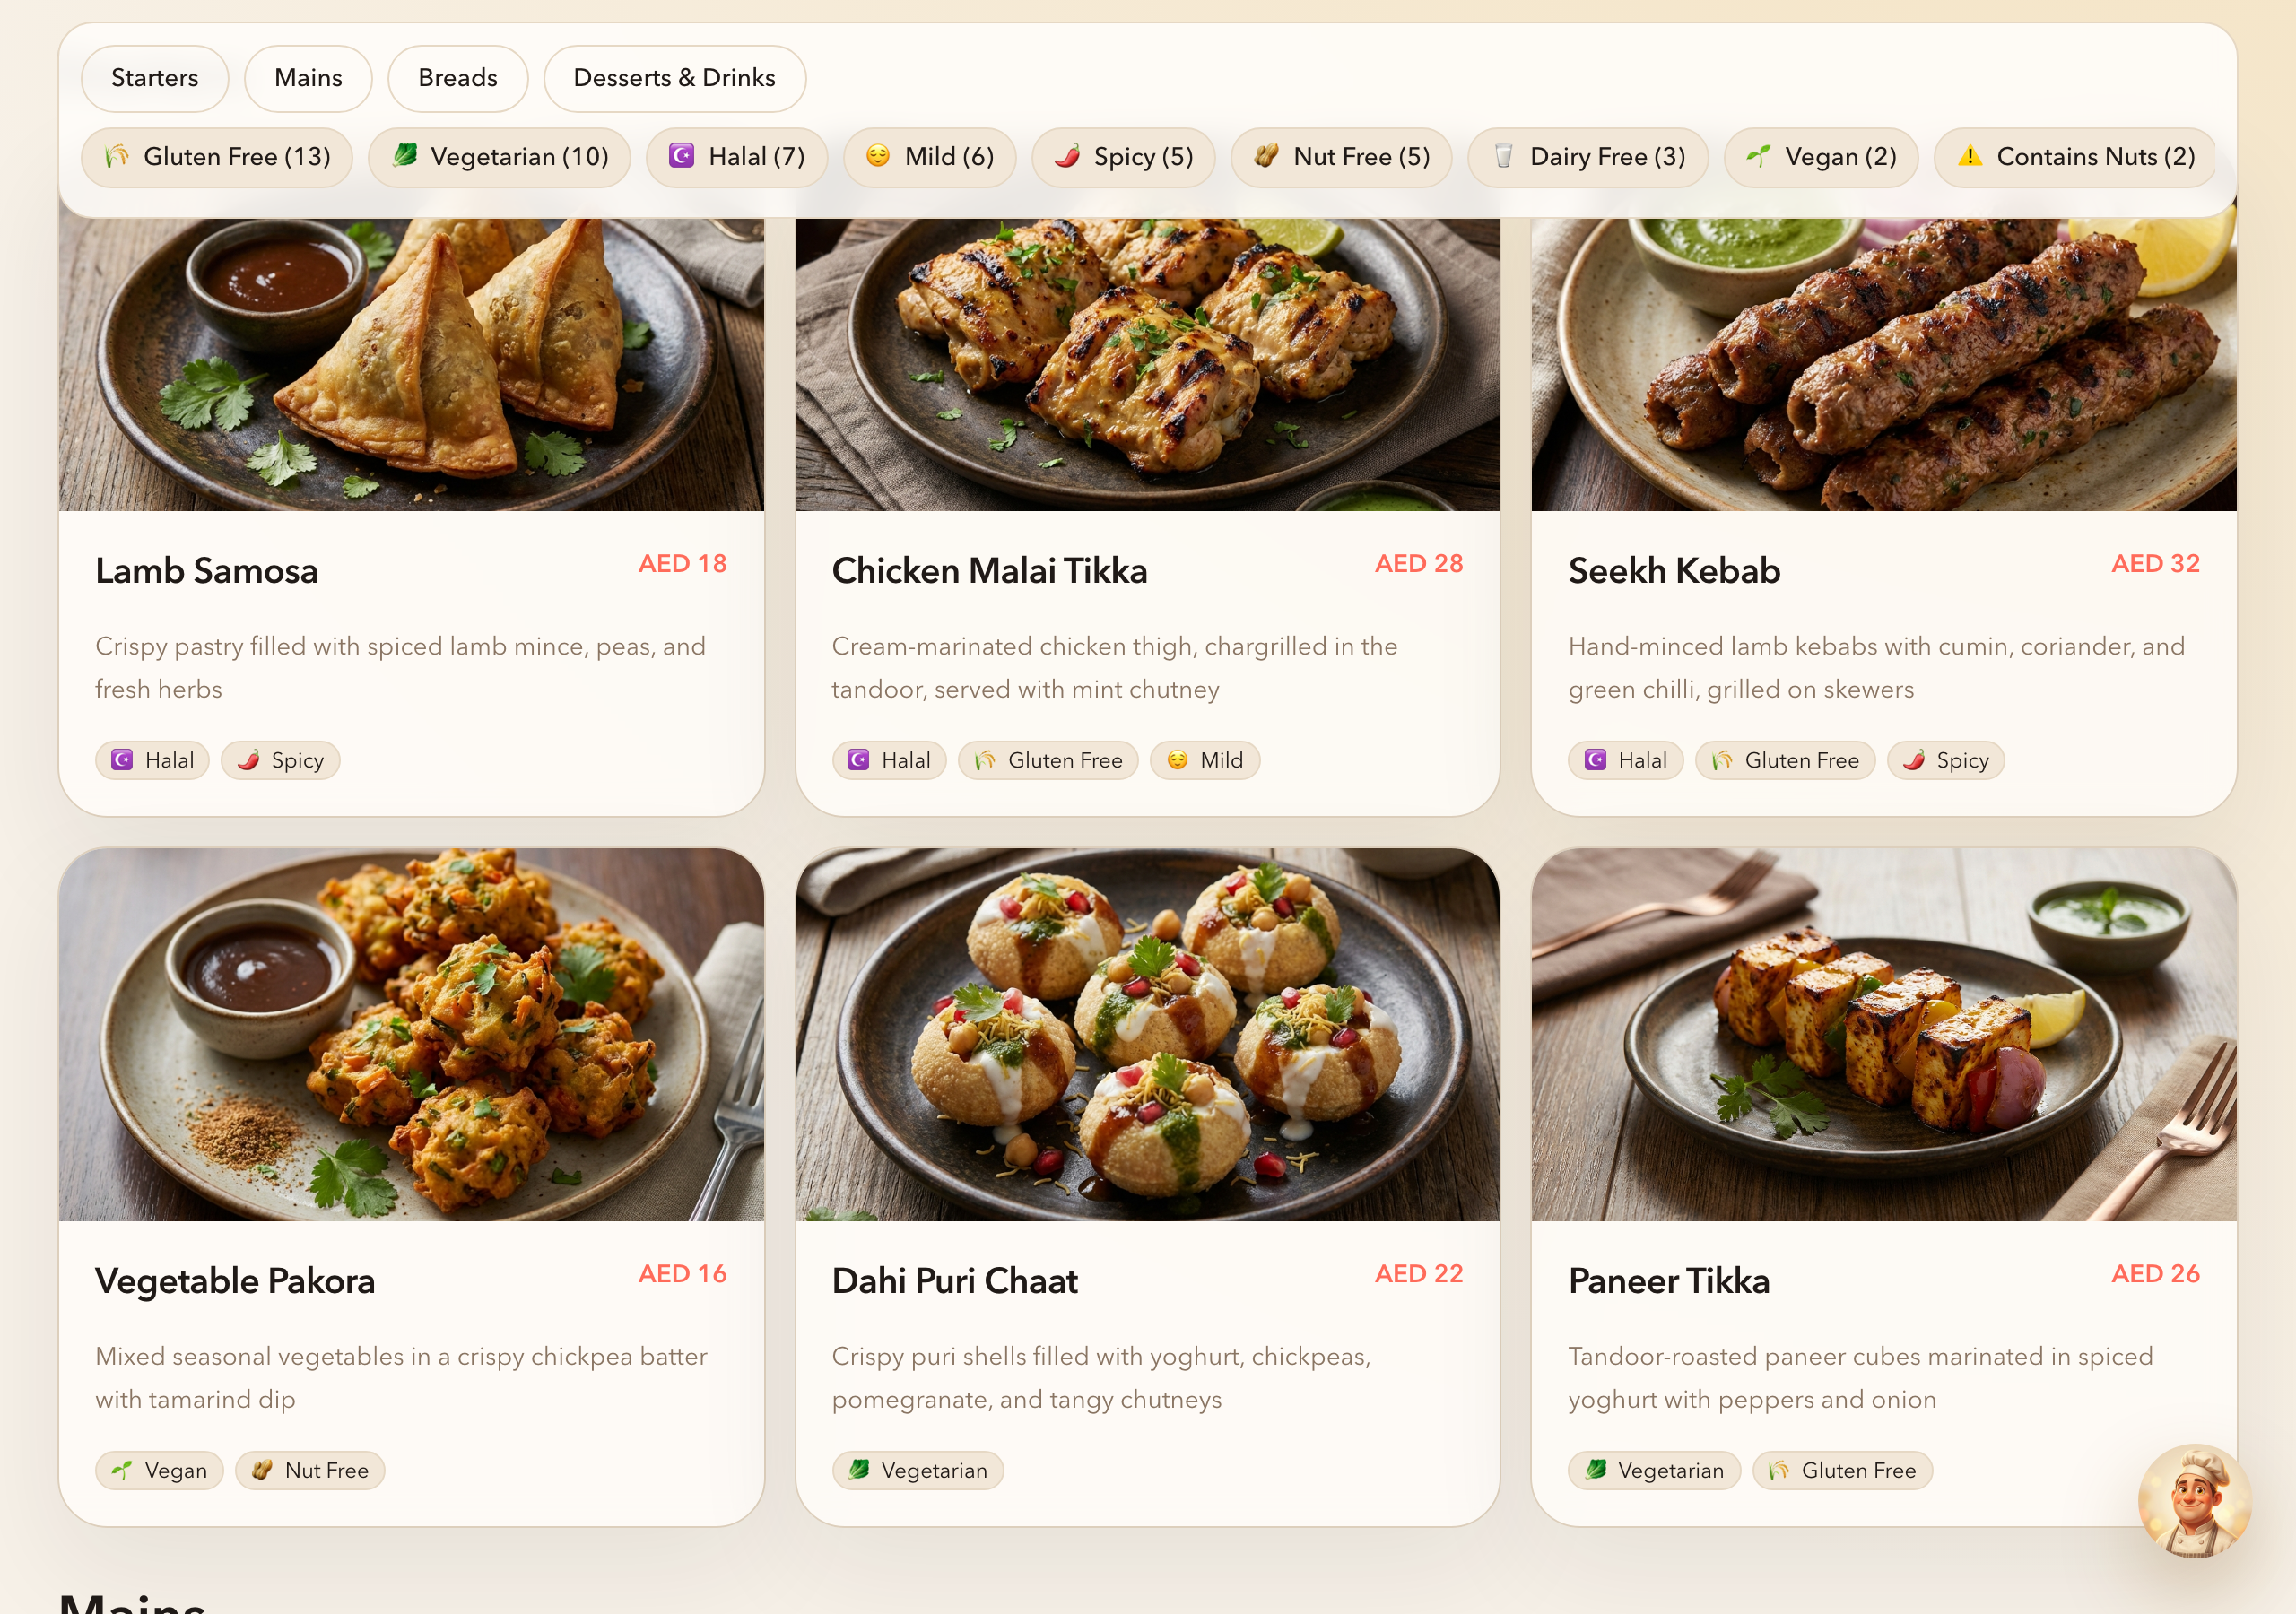Viewport: 2296px width, 1614px height.
Task: Toggle the Dairy Free (3) filter
Action: [x=1587, y=157]
